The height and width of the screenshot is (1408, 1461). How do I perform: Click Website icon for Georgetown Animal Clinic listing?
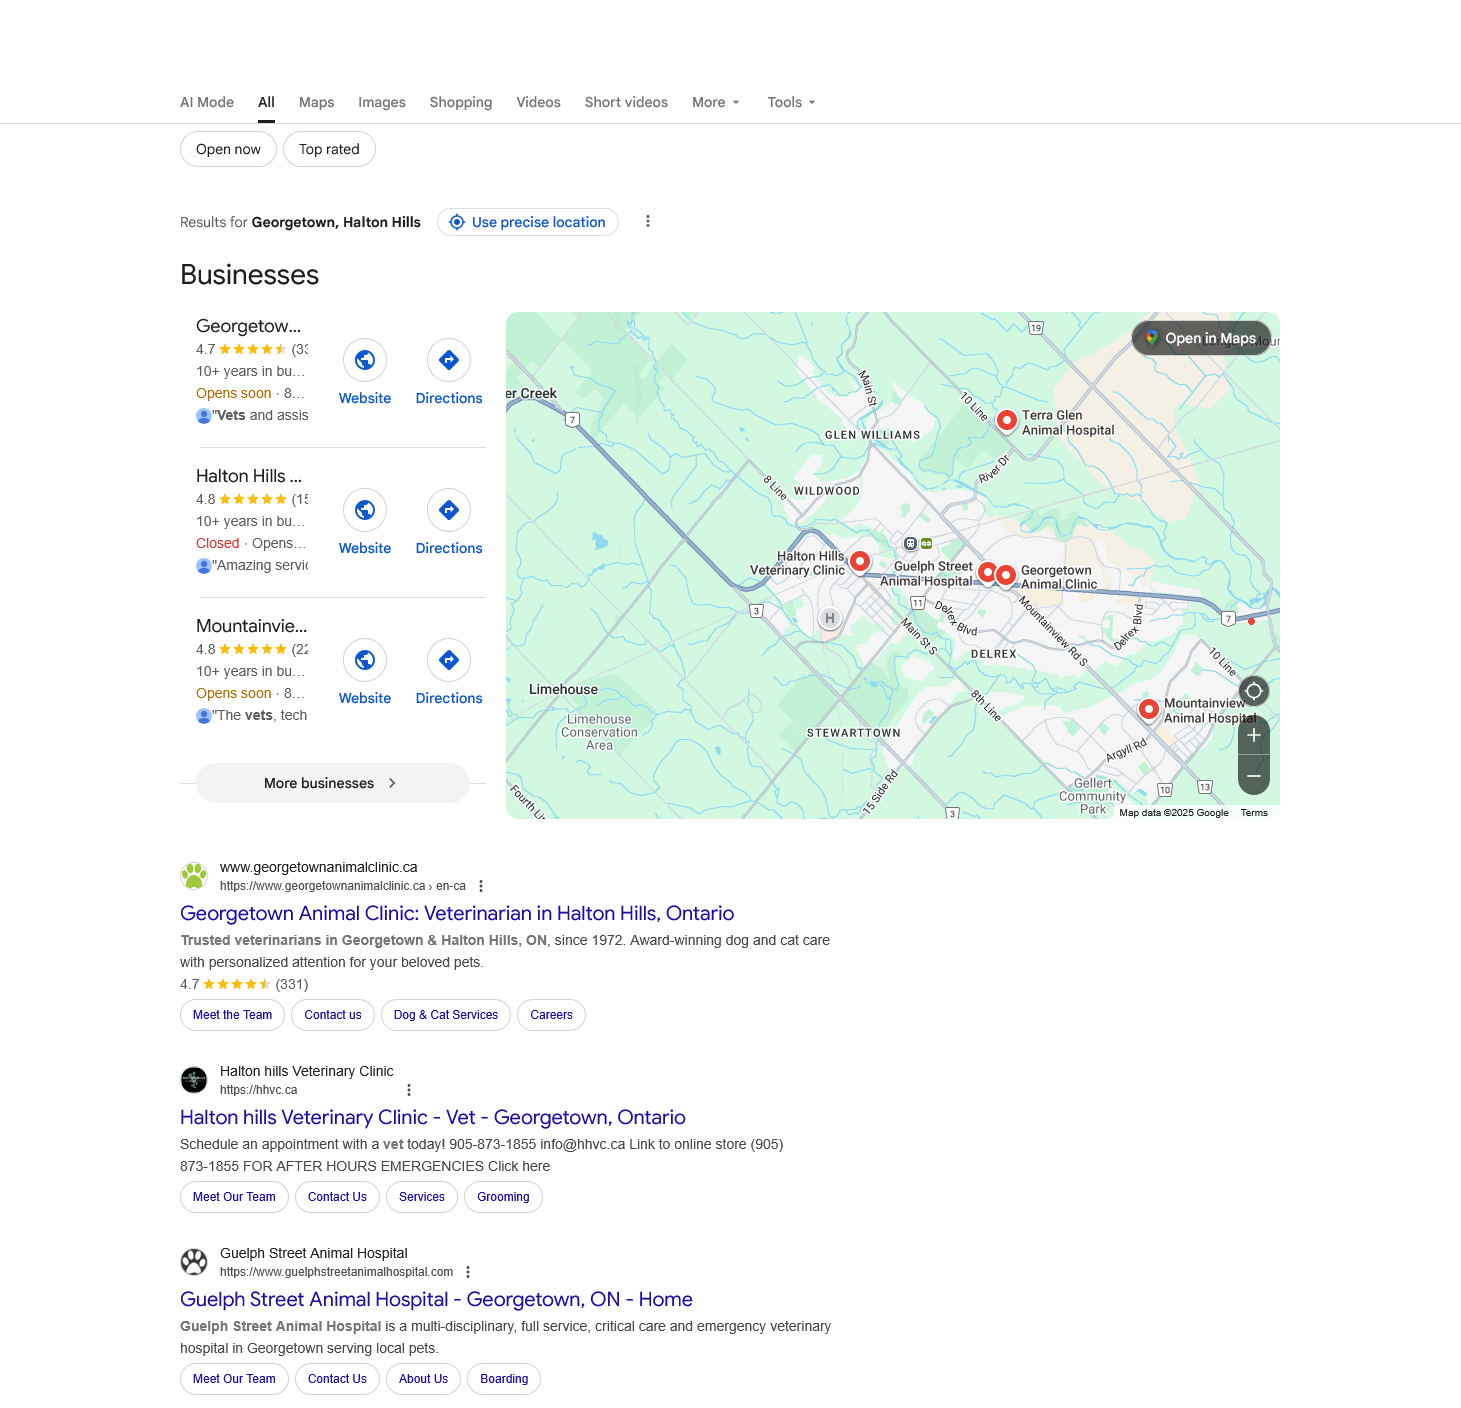point(365,360)
